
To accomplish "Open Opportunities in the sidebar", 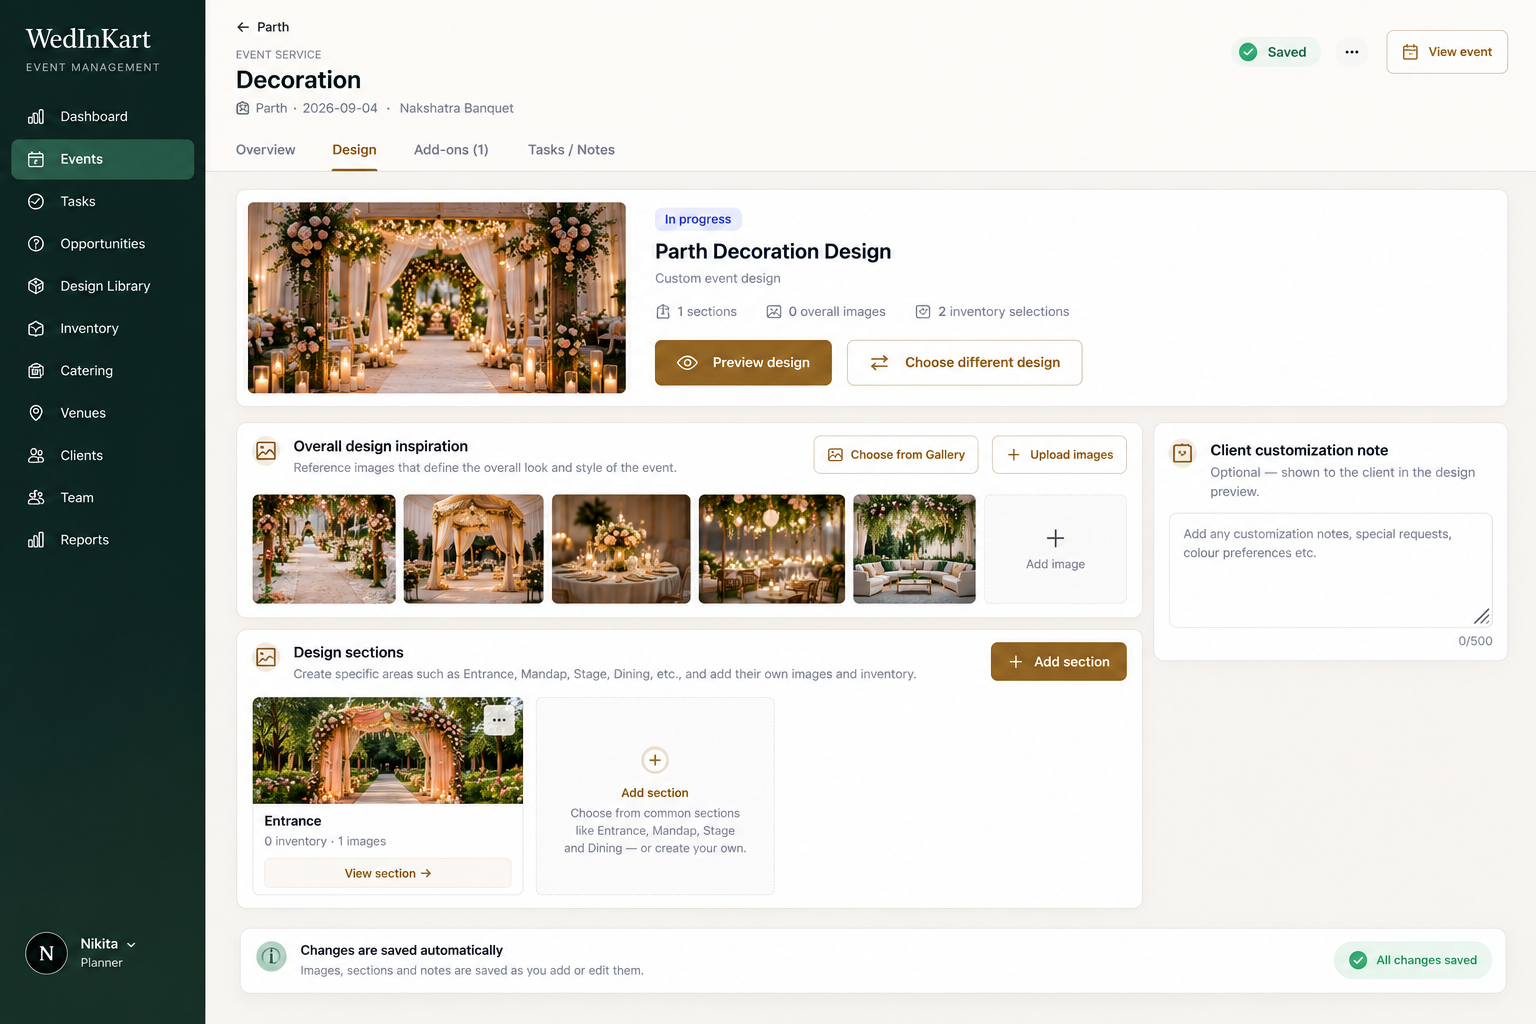I will tap(102, 244).
